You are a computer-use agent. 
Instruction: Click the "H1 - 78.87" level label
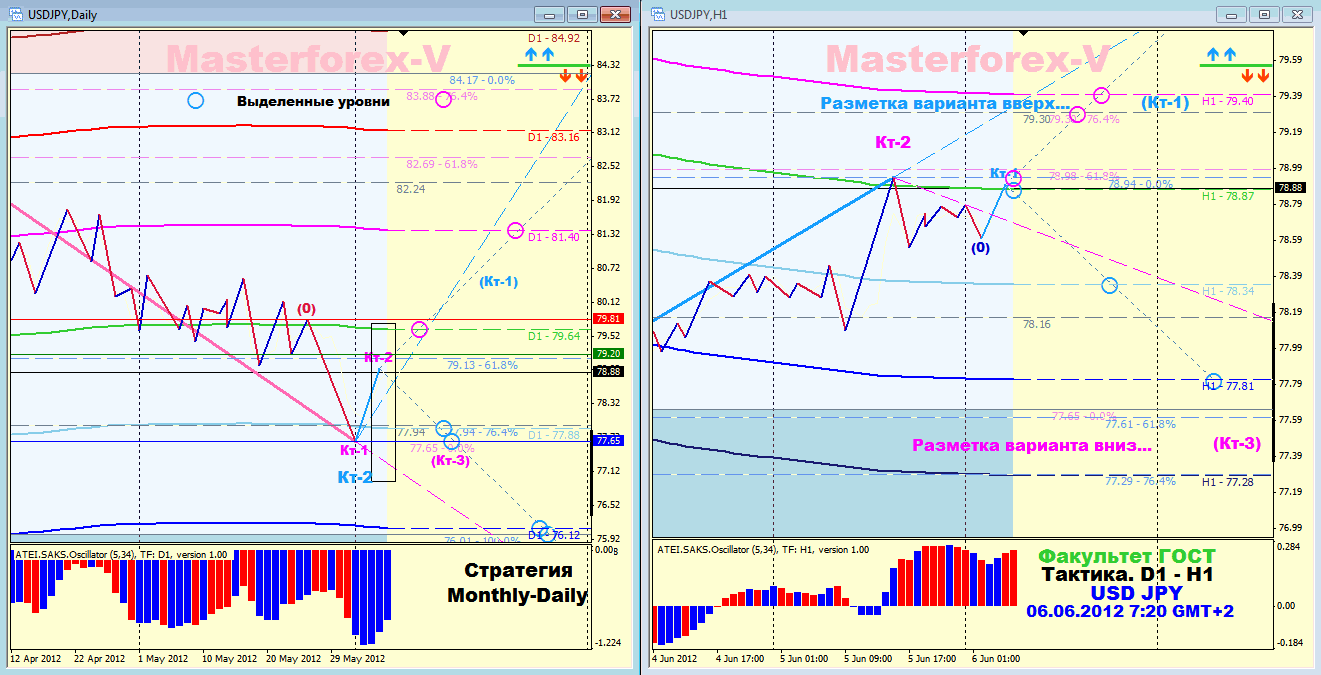(1228, 196)
